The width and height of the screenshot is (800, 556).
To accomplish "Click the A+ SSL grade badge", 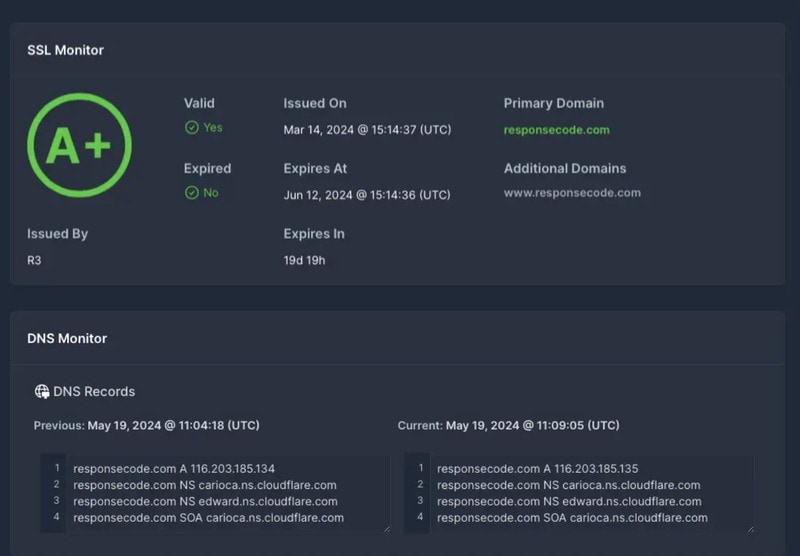I will click(x=79, y=146).
